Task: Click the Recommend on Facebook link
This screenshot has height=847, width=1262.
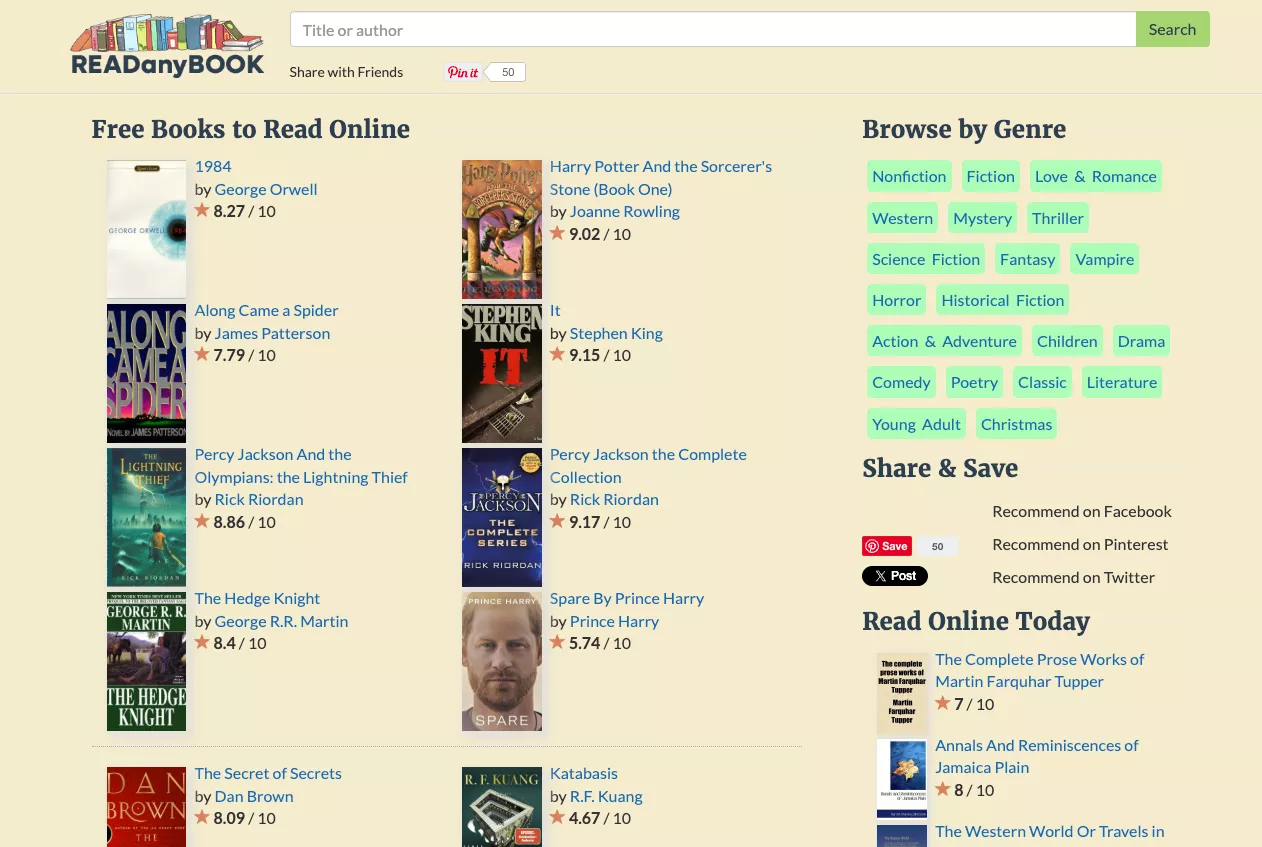Action: (x=1082, y=511)
